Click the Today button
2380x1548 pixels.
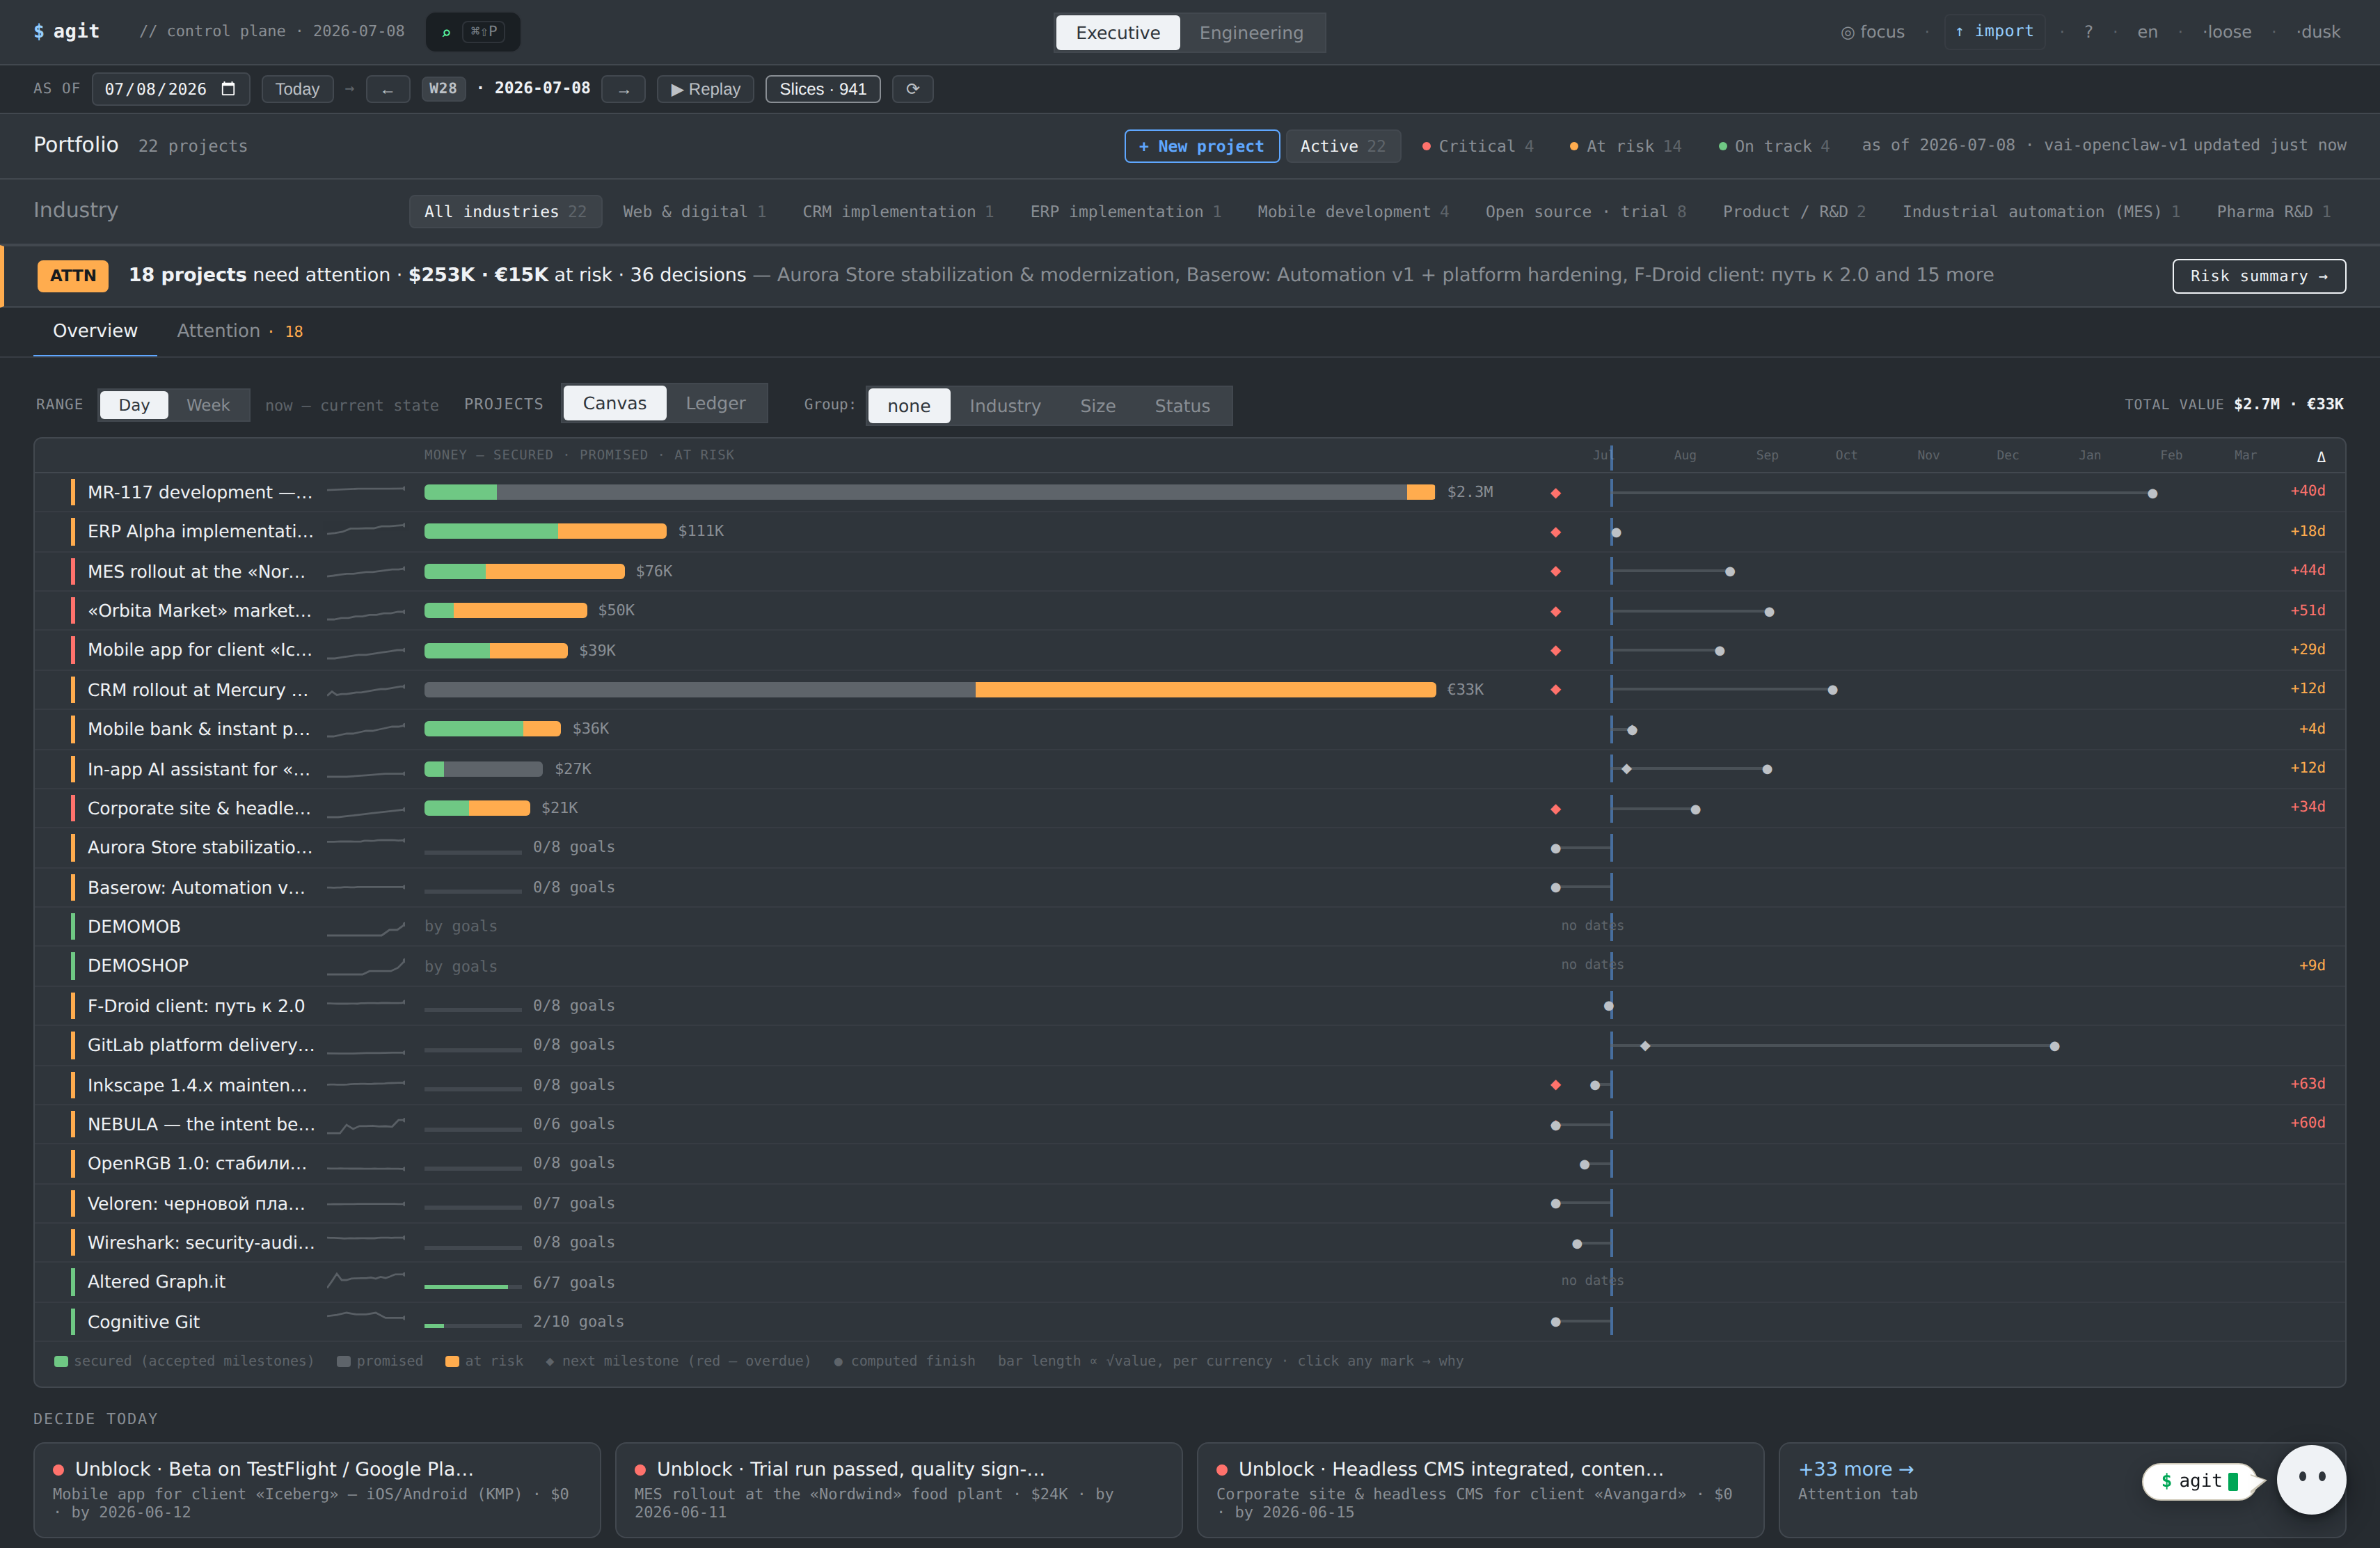pyautogui.click(x=297, y=89)
